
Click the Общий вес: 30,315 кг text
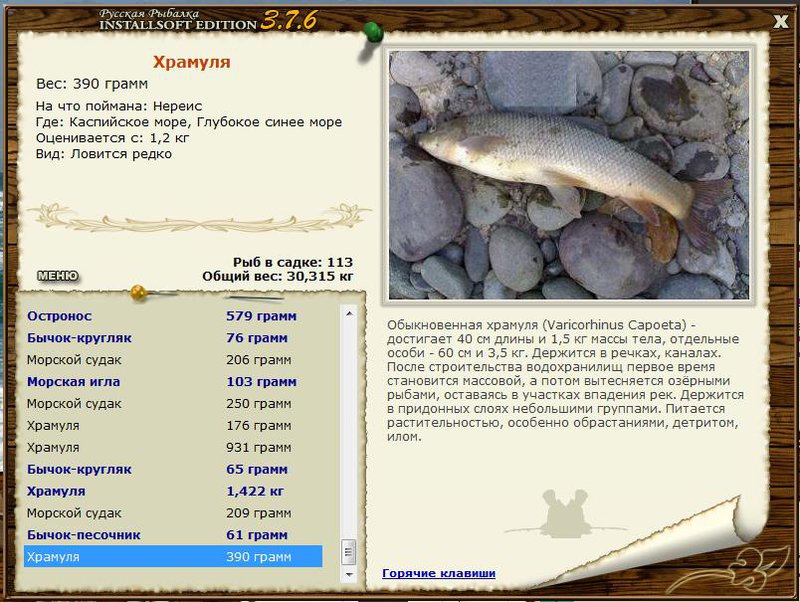[278, 277]
